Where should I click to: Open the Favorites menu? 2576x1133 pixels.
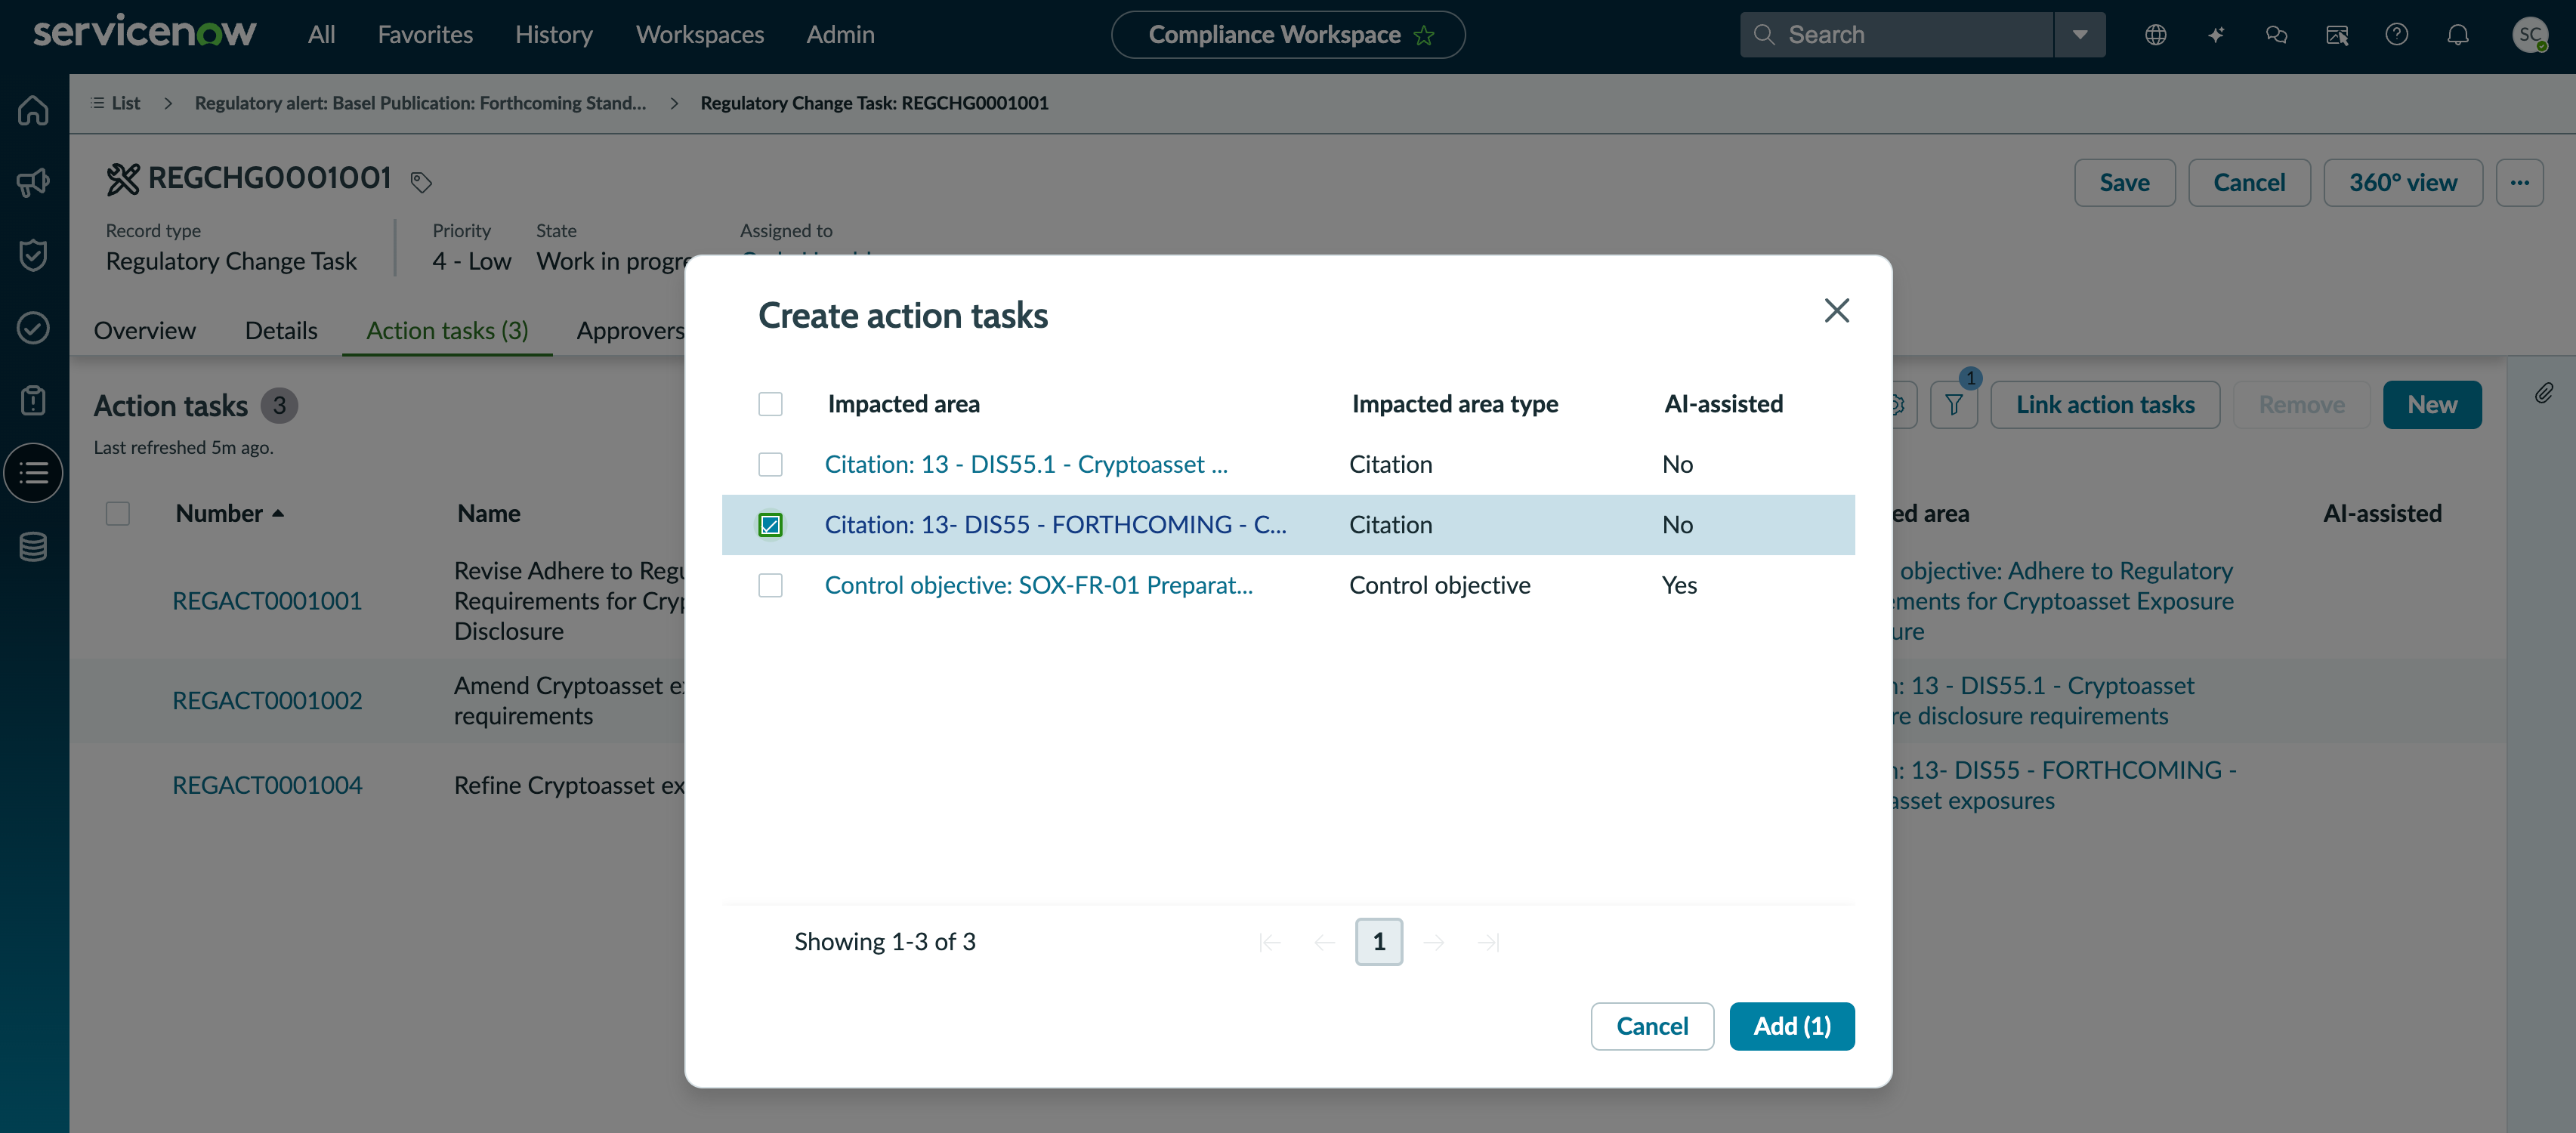click(x=425, y=35)
